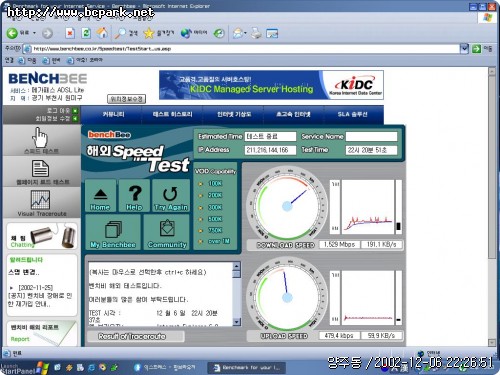Click the IP Address field 211.216.144.166

coord(270,150)
